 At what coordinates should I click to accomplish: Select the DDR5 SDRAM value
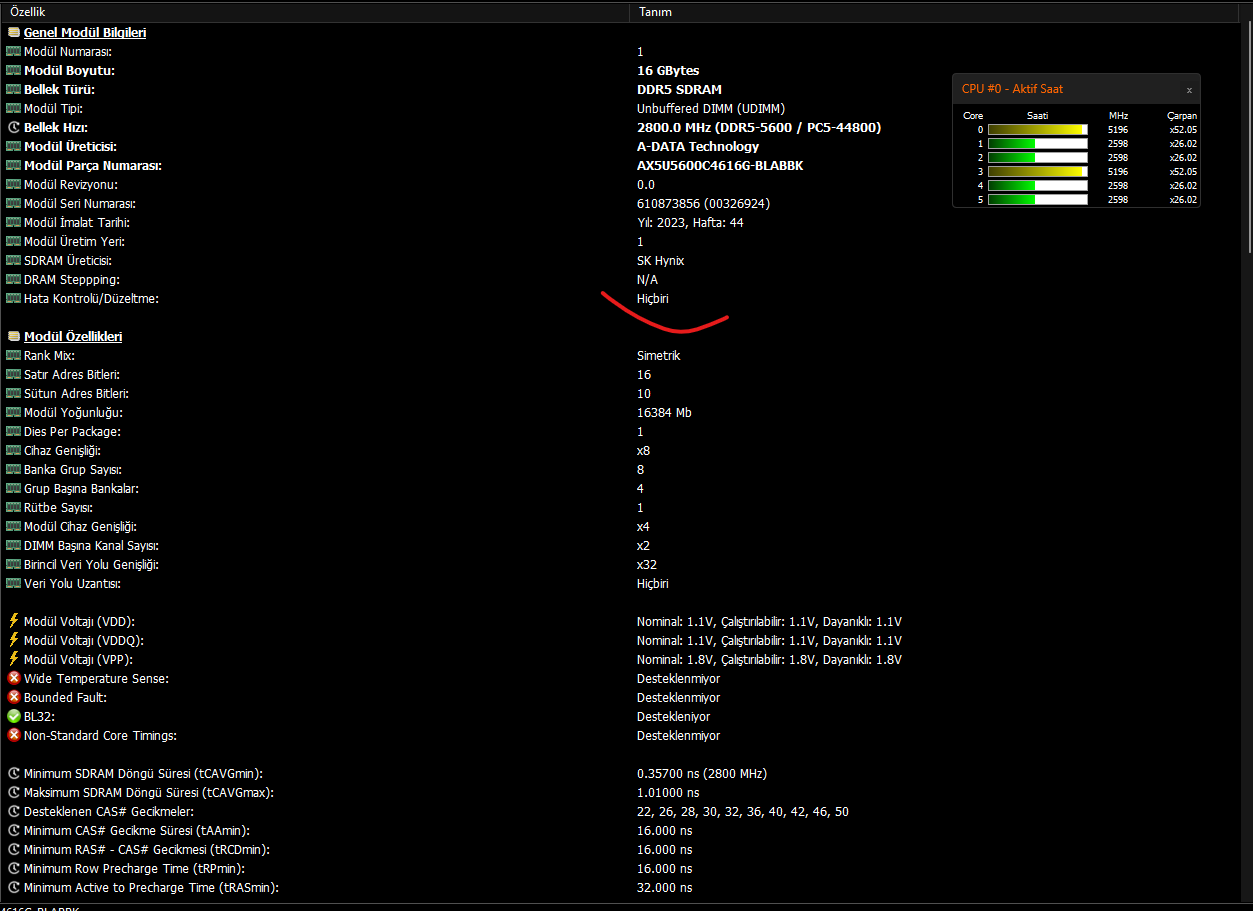tap(679, 89)
